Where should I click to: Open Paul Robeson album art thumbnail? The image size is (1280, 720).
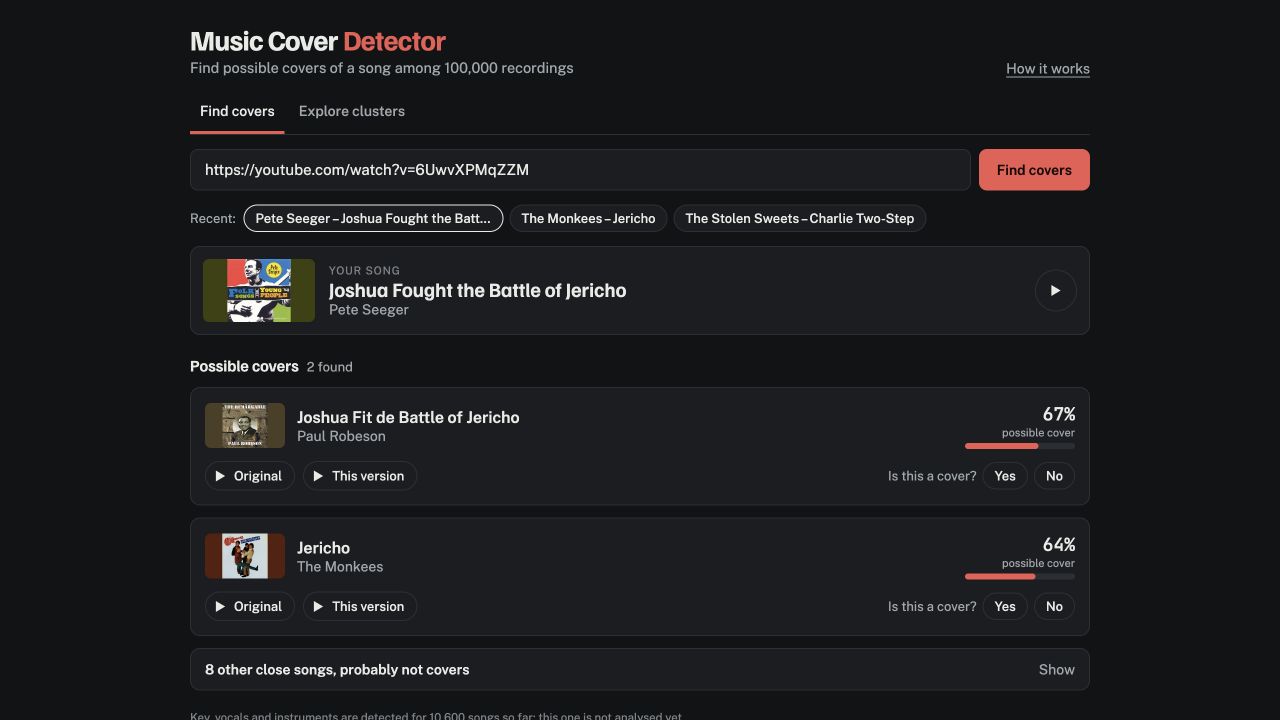coord(245,425)
